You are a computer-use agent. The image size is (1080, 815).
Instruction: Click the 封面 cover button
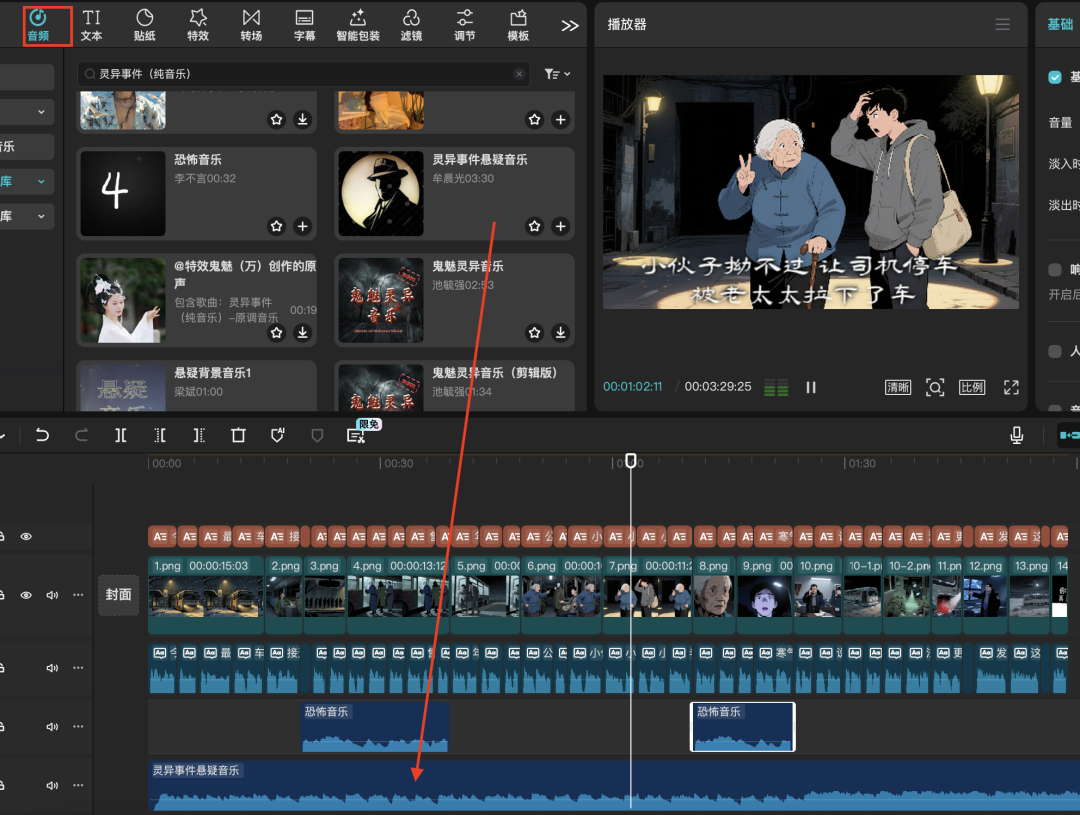coord(118,594)
